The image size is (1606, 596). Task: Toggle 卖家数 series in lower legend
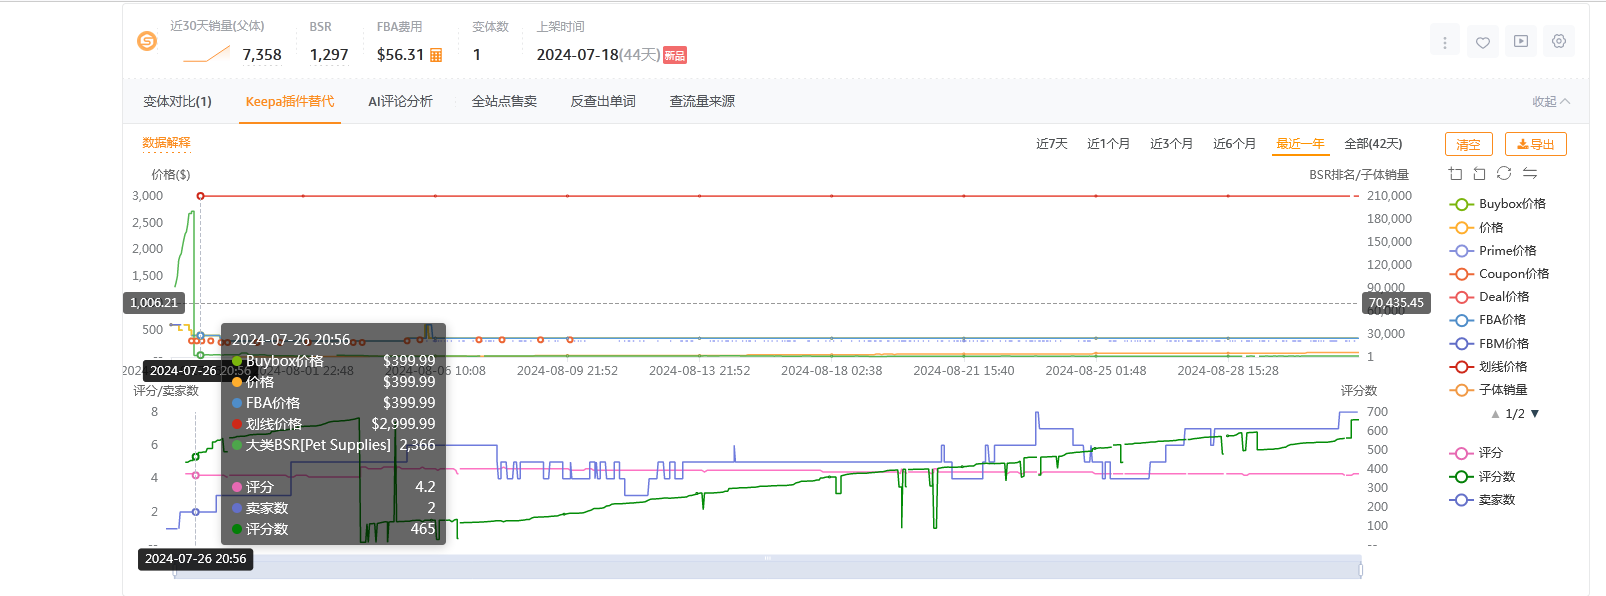coord(1482,500)
